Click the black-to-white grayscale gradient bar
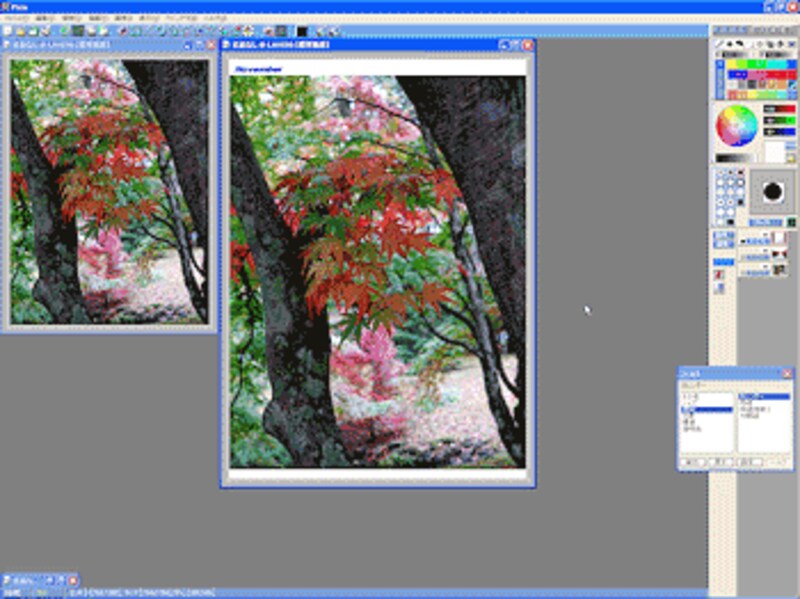800x599 pixels. click(x=735, y=158)
